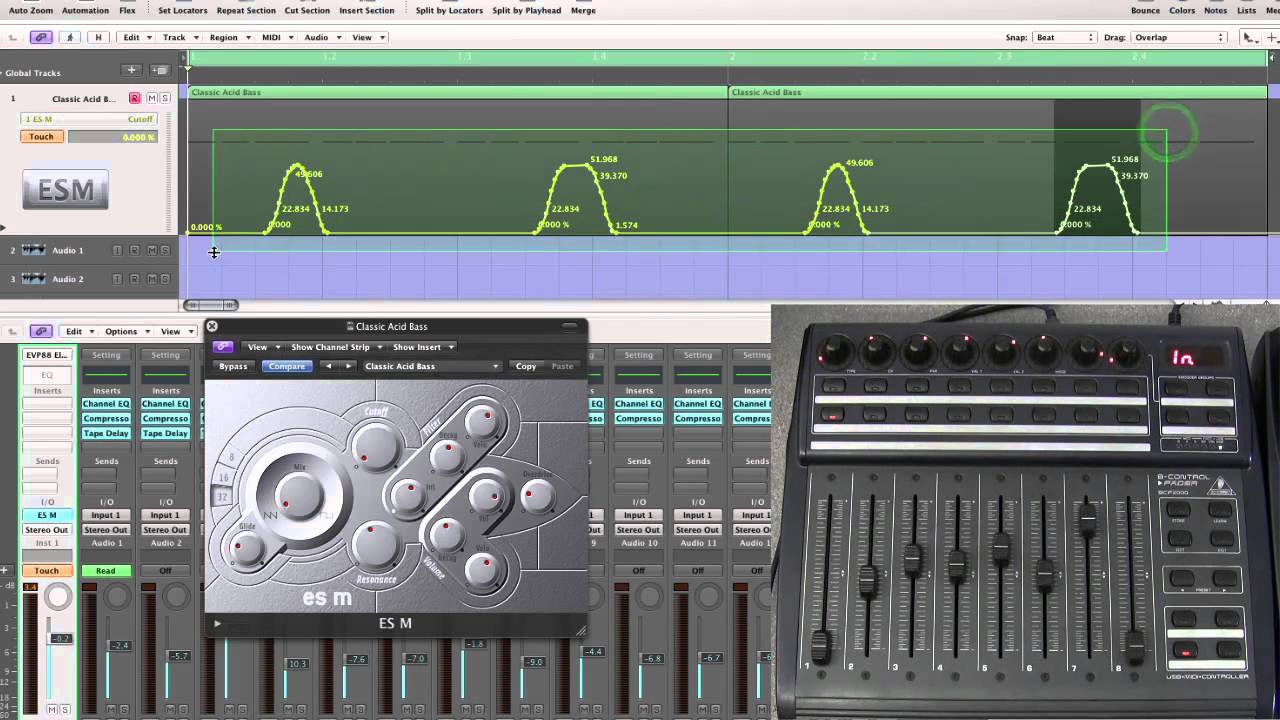Select the pointer tool menu at top right

tap(1250, 37)
